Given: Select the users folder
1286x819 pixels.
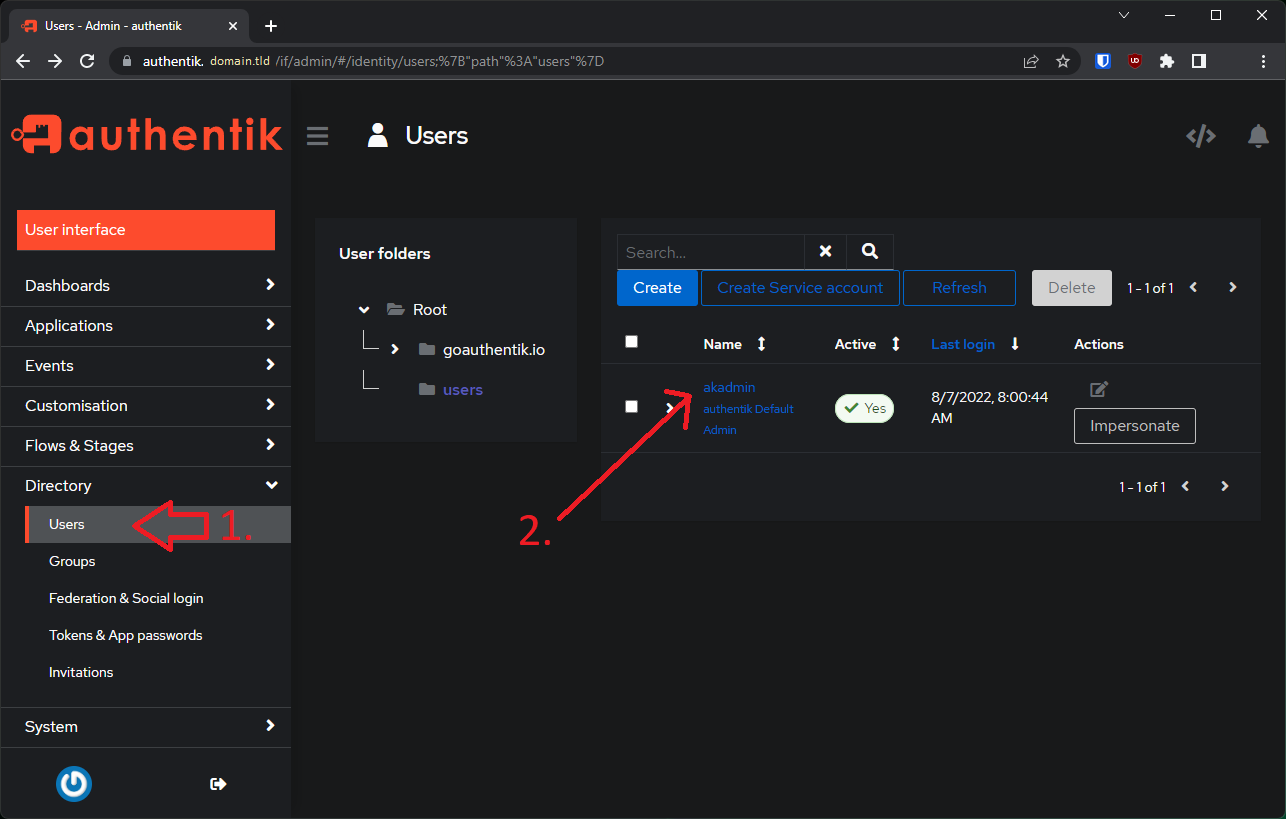Looking at the screenshot, I should (x=463, y=390).
